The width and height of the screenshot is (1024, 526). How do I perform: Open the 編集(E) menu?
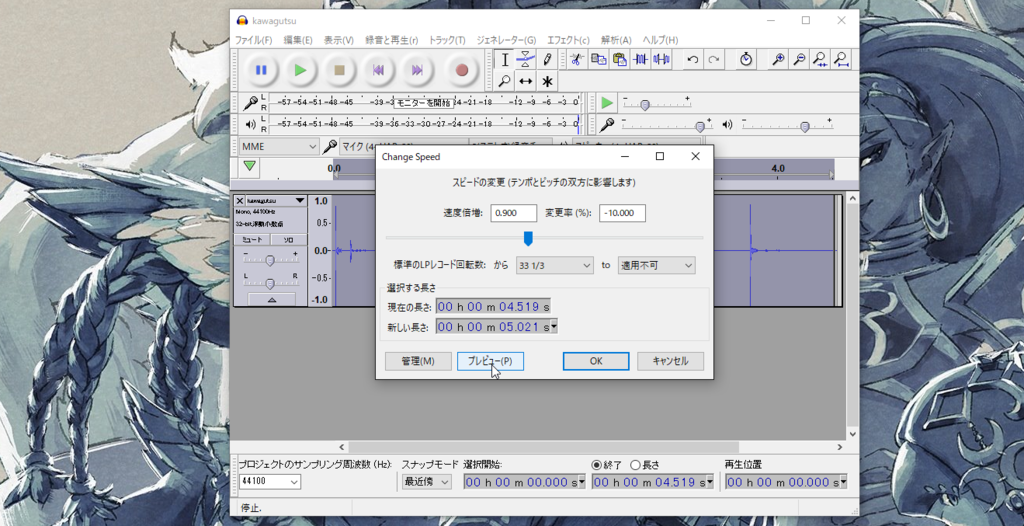tap(298, 40)
